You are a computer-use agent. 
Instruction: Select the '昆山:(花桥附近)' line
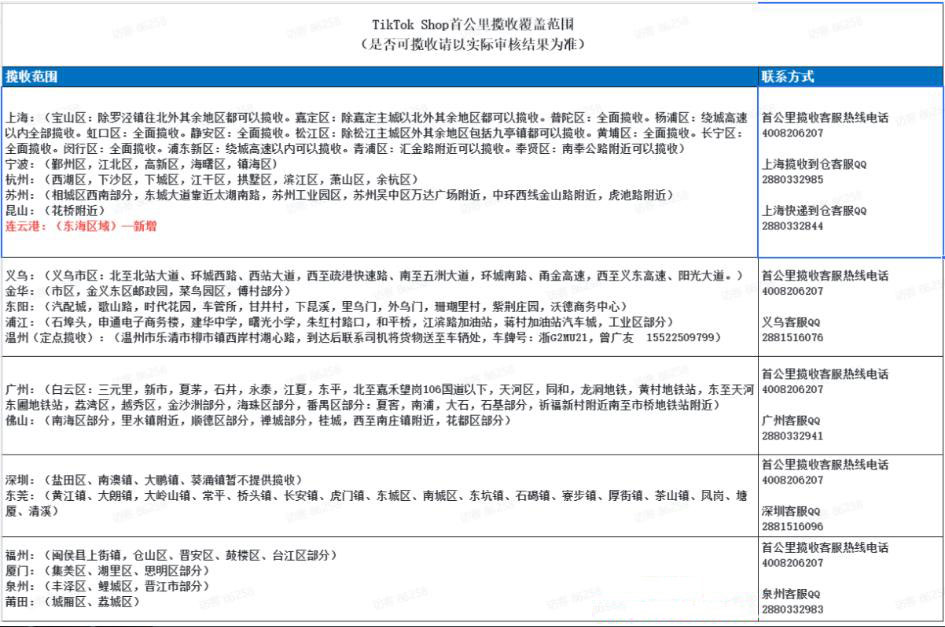55,210
